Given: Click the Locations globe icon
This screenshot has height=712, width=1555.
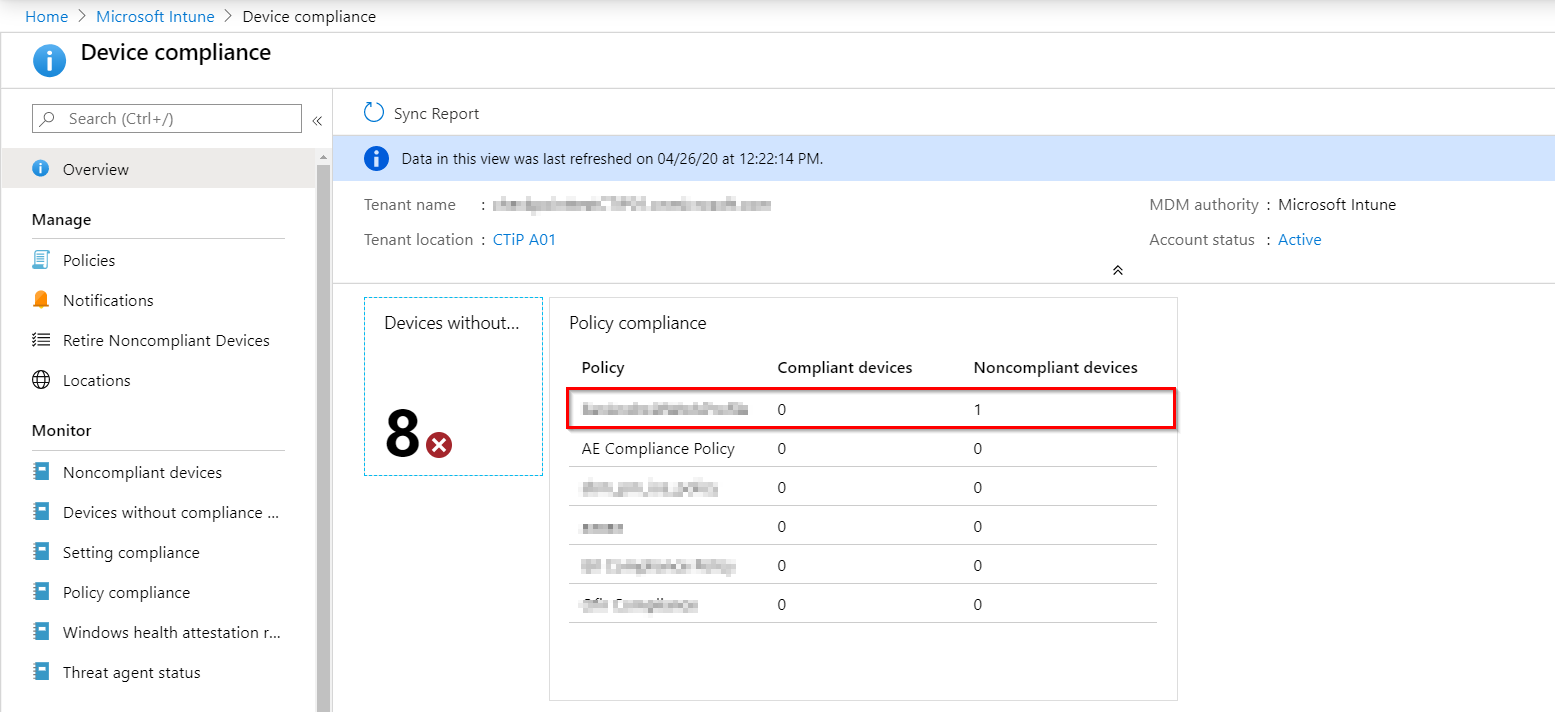Looking at the screenshot, I should coord(41,380).
